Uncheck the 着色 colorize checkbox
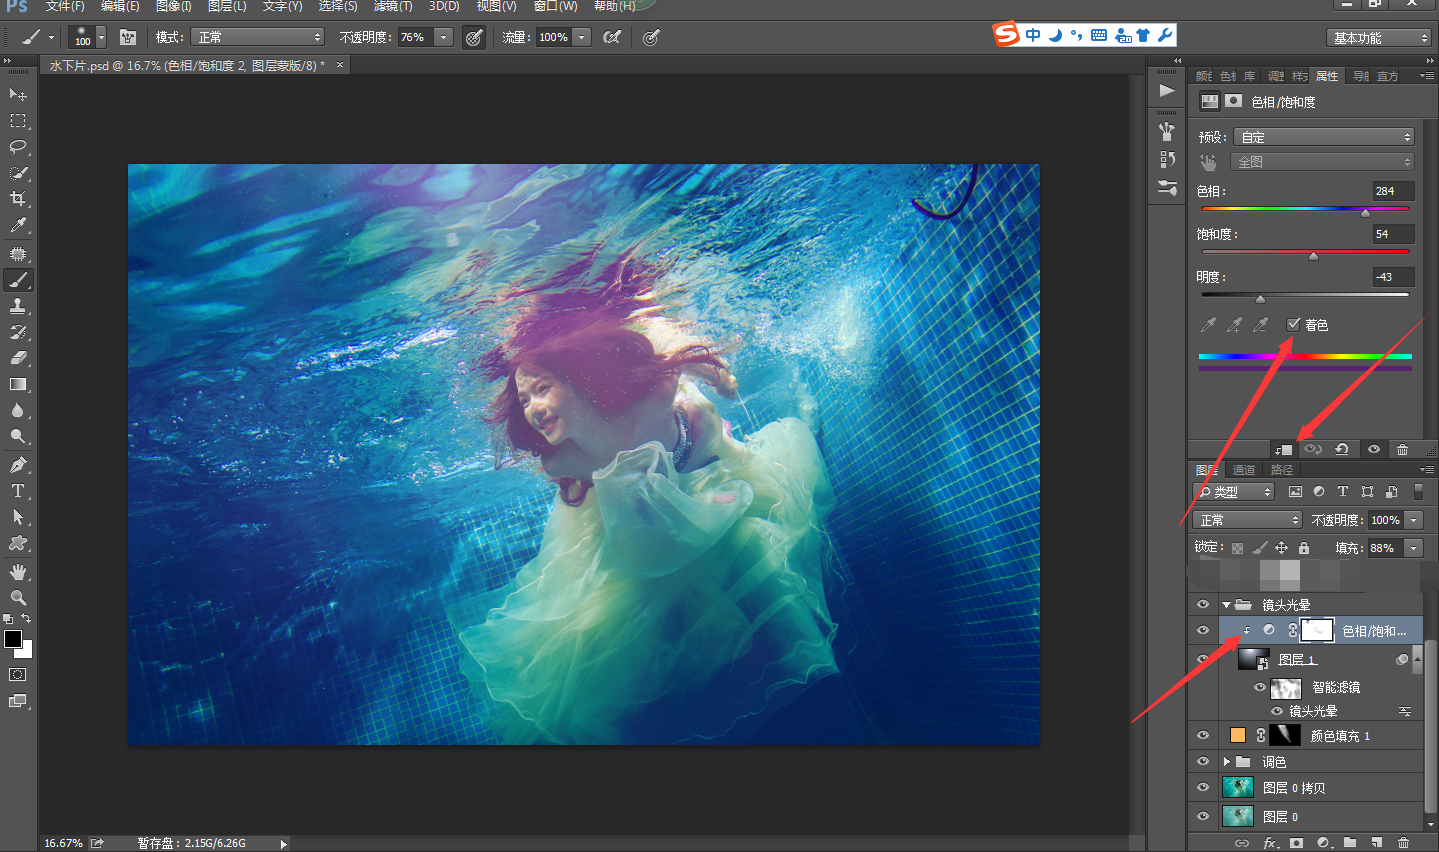1439x852 pixels. click(x=1293, y=324)
